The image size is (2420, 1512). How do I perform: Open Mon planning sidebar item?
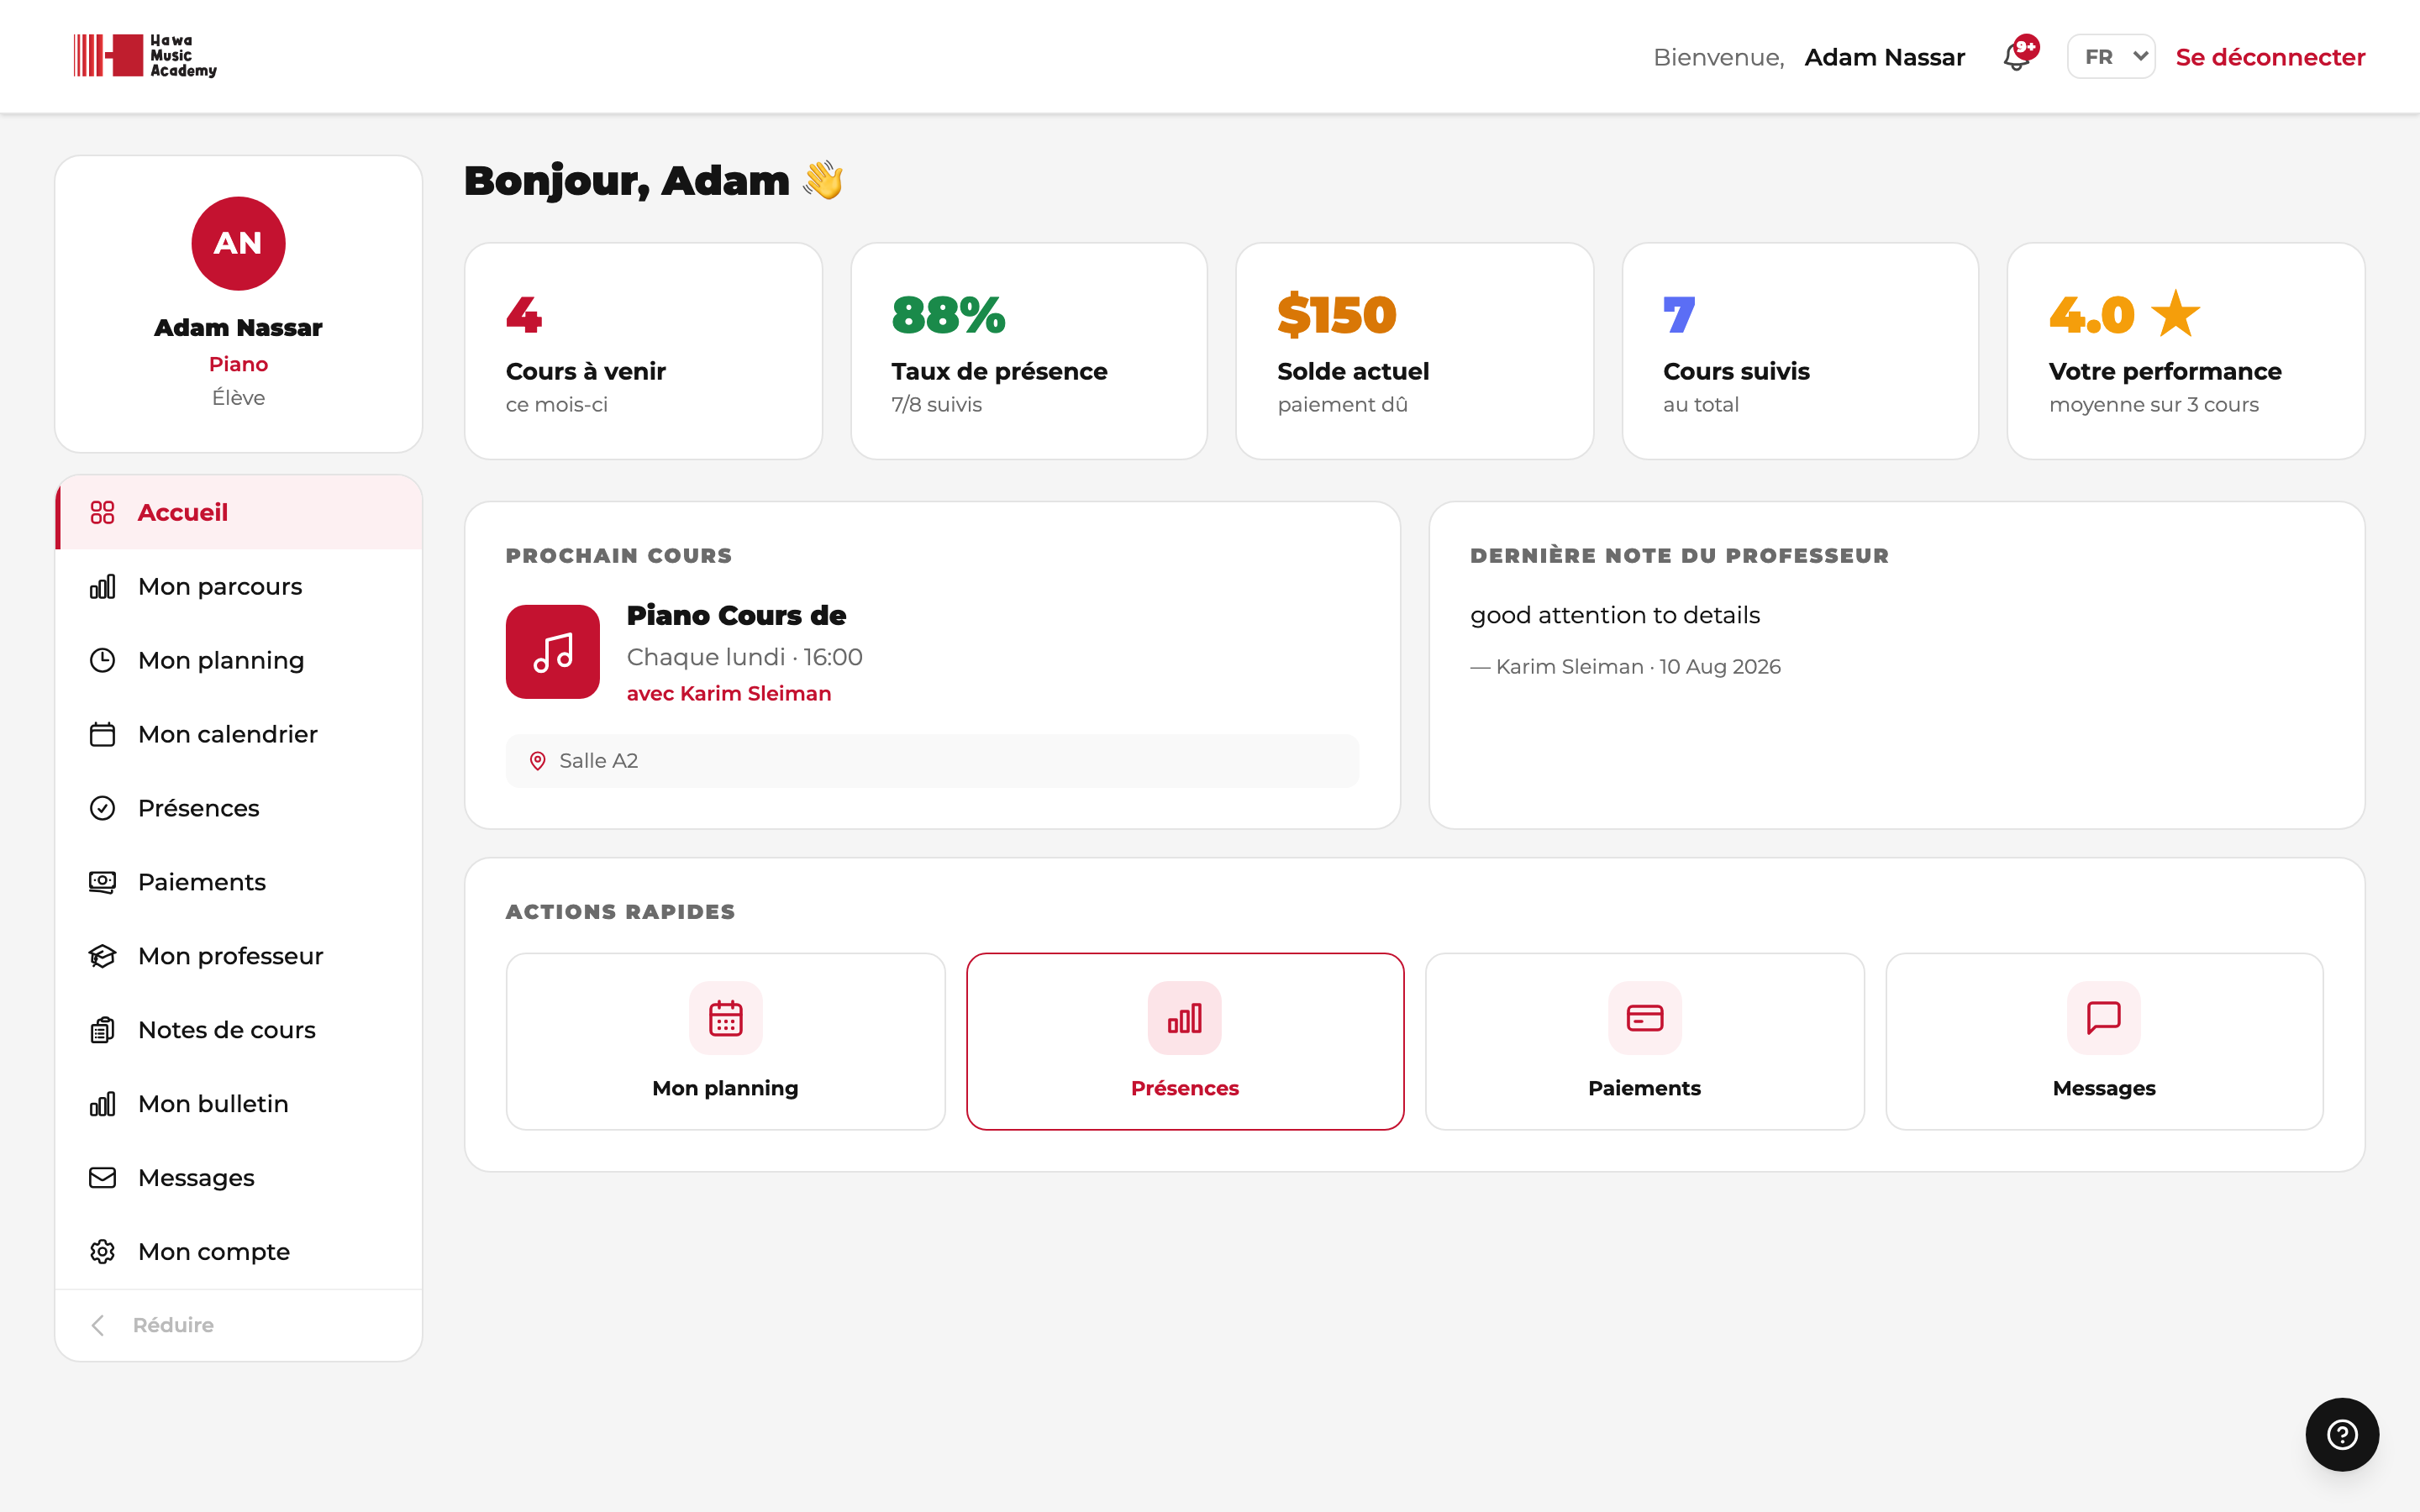point(238,660)
